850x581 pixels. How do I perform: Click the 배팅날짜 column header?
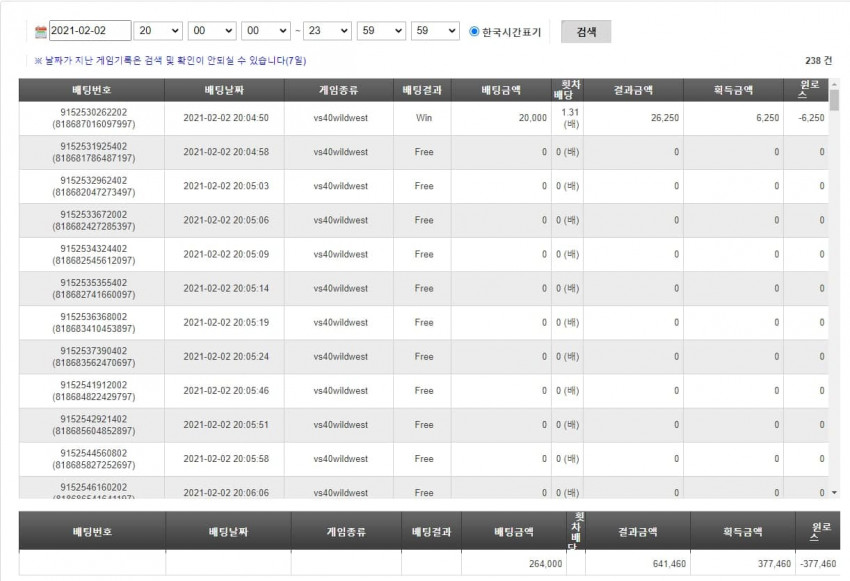pos(224,90)
